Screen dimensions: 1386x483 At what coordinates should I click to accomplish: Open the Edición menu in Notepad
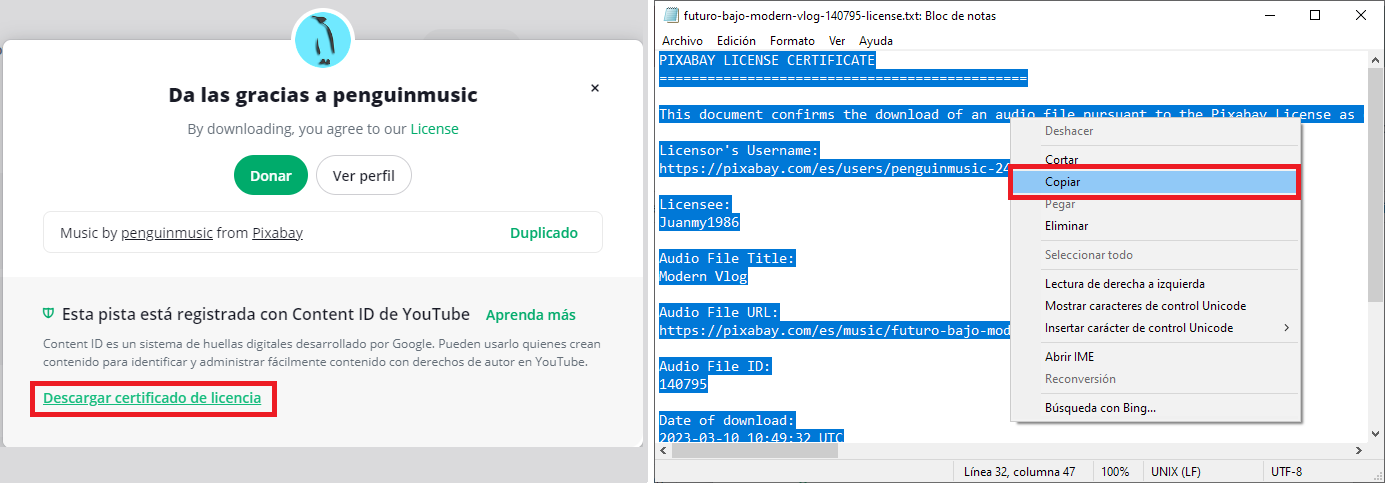point(736,41)
